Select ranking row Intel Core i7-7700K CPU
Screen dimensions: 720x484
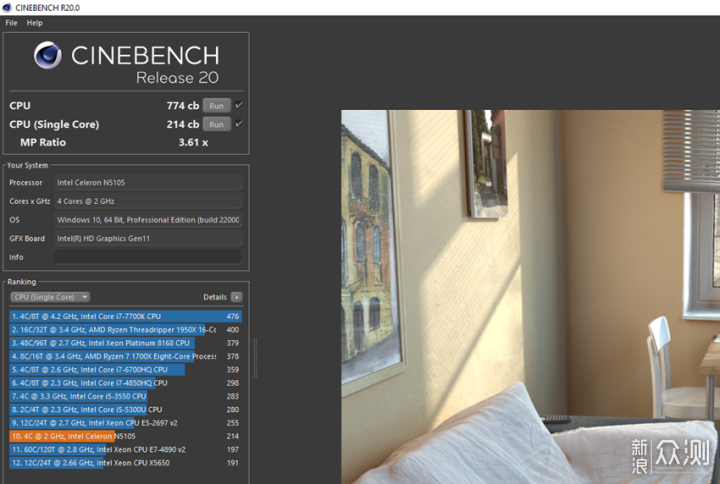(125, 316)
